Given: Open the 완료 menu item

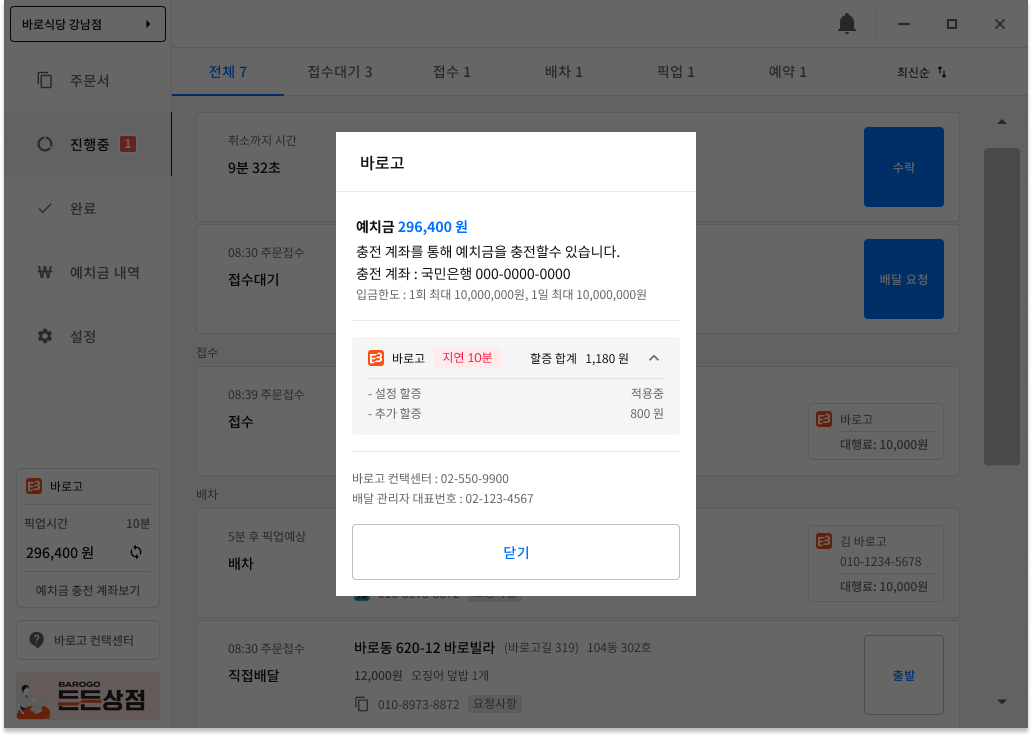Looking at the screenshot, I should tap(88, 208).
